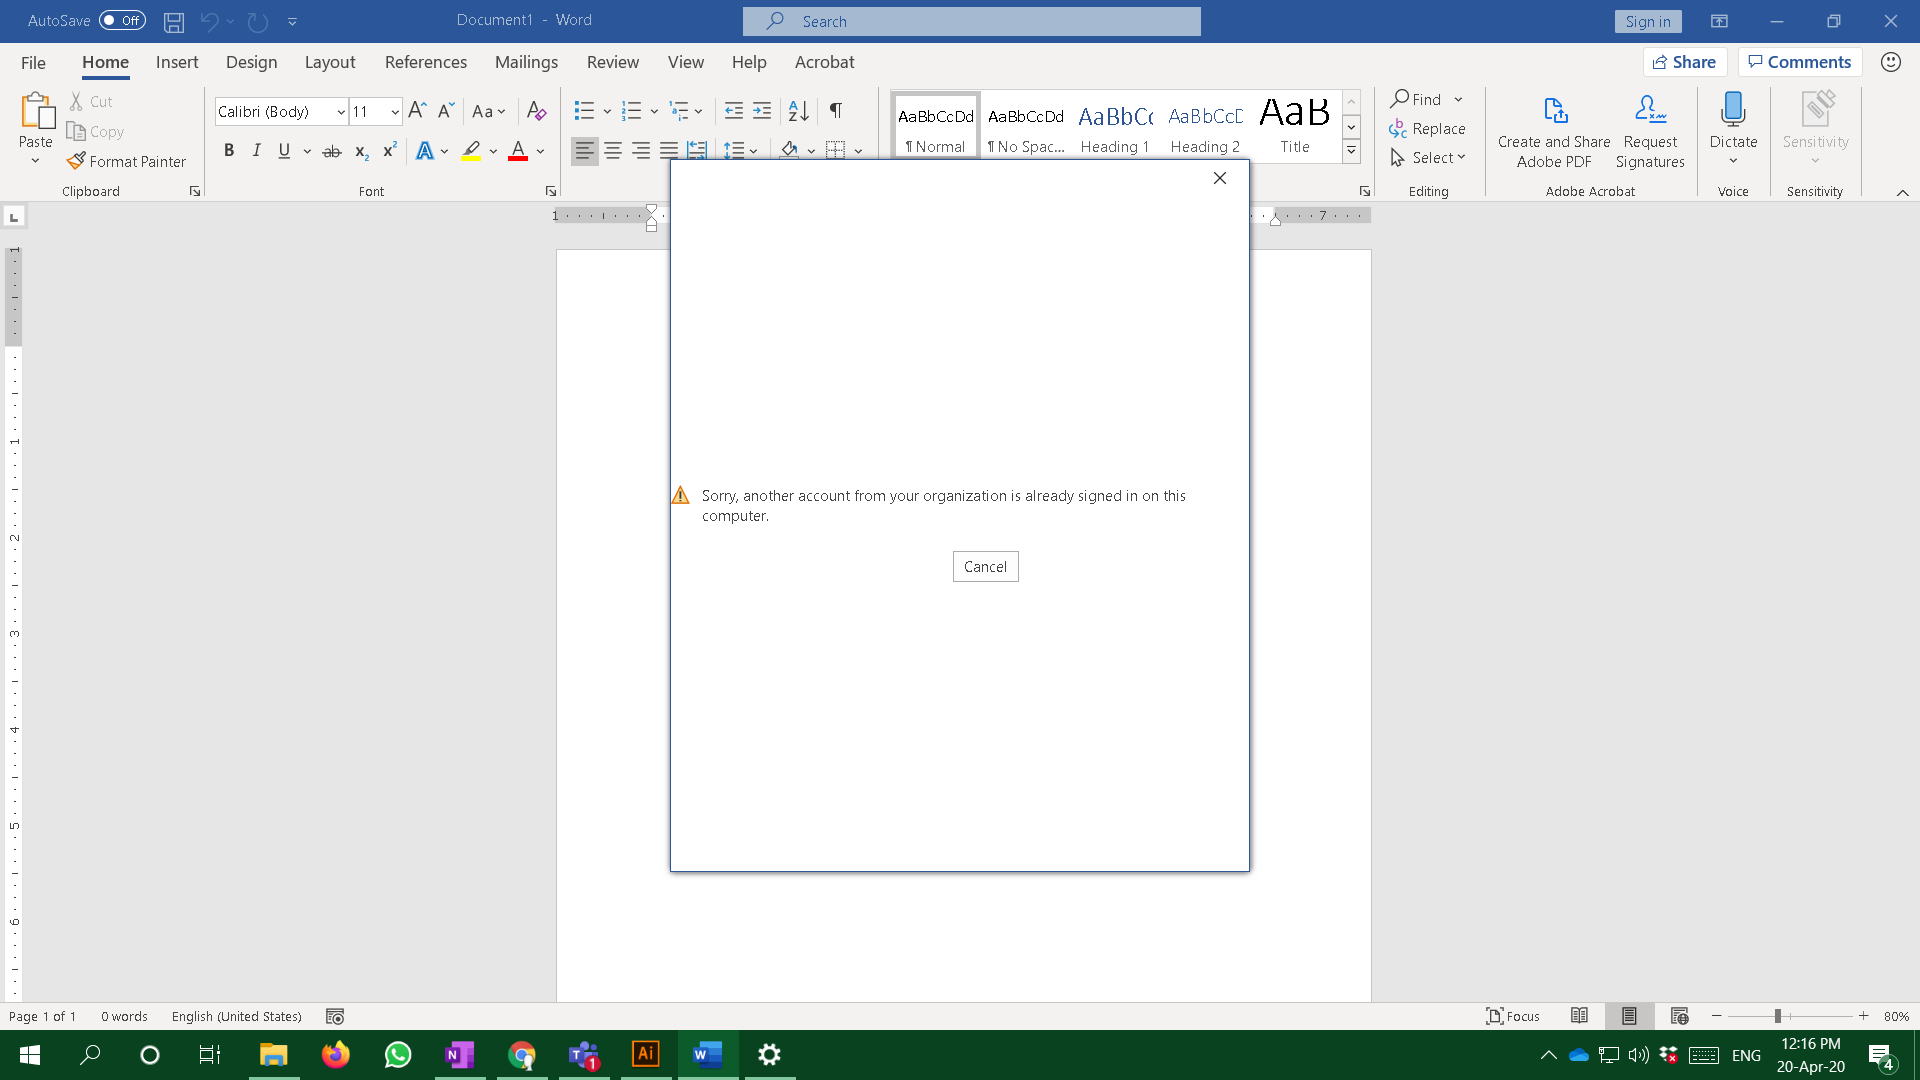Click the Sort icon
This screenshot has height=1080, width=1920.
coord(798,111)
